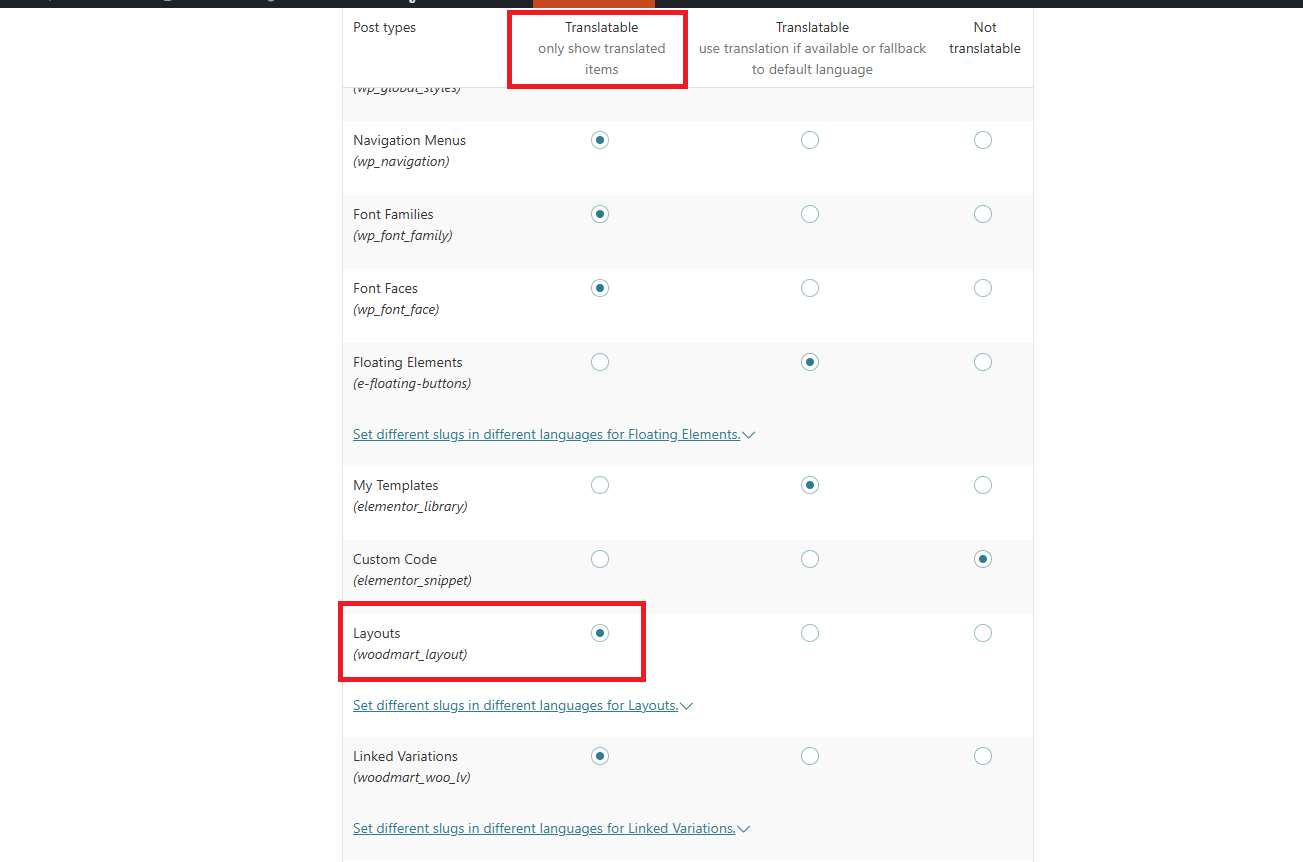This screenshot has height=862, width=1303.
Task: Select 'only show translated items' for Font Families
Action: click(x=600, y=214)
